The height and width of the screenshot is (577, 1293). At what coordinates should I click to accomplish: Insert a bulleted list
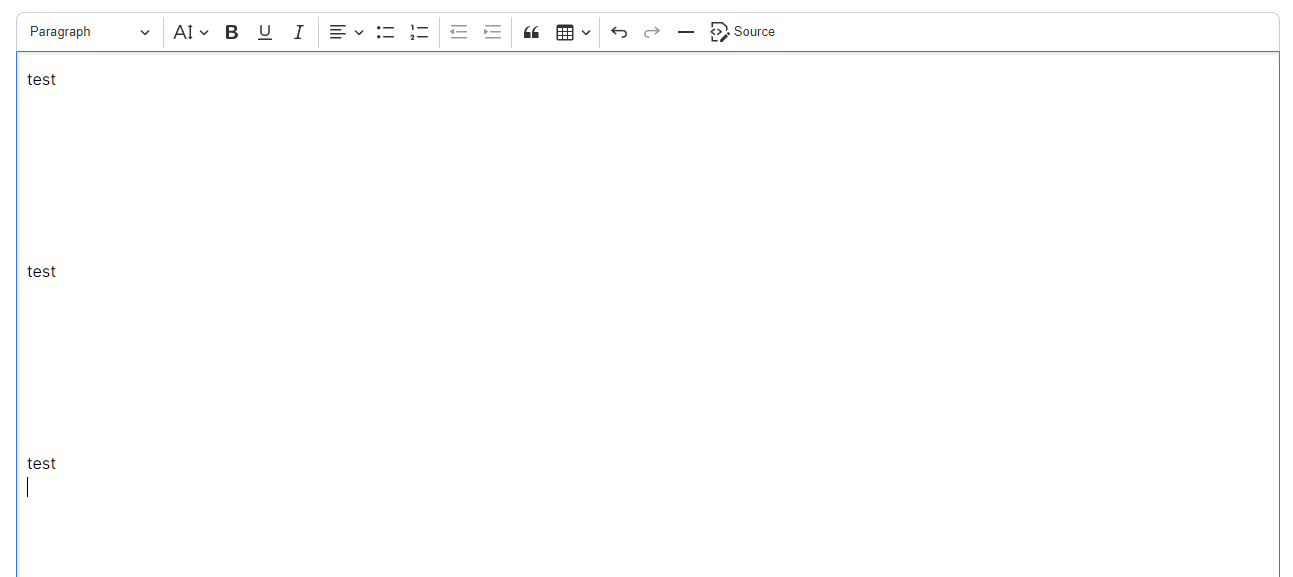click(x=385, y=31)
